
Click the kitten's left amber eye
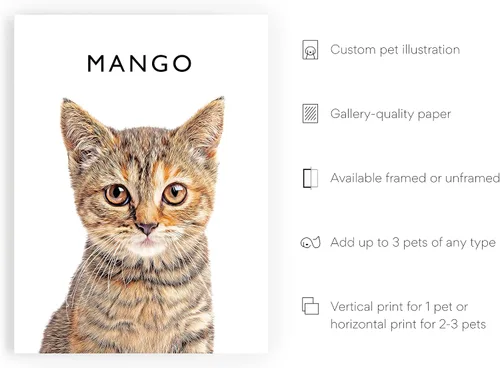(117, 194)
